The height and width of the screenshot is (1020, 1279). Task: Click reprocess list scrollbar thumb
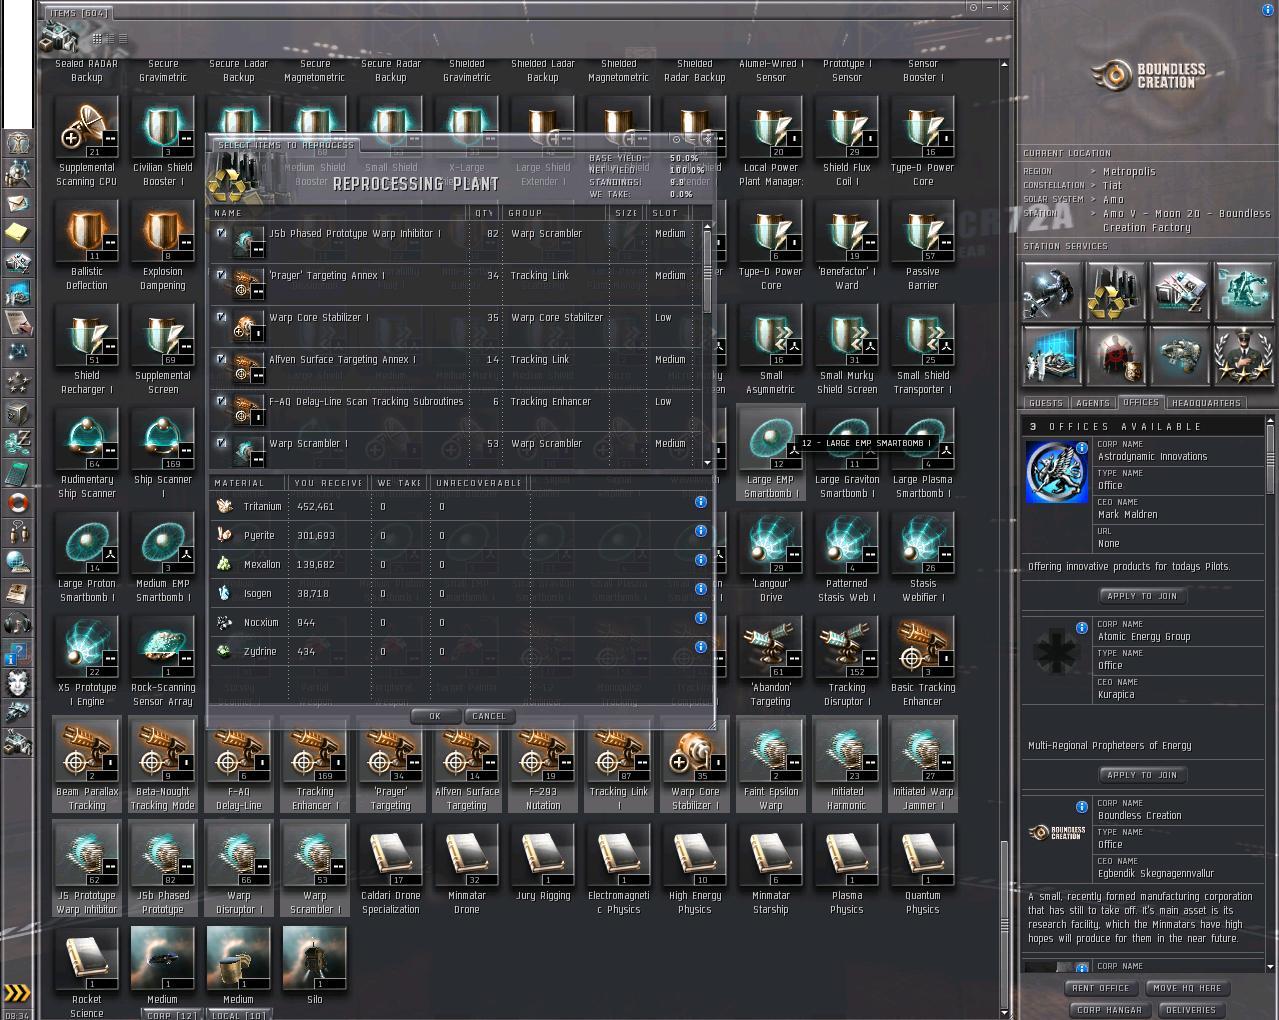707,274
